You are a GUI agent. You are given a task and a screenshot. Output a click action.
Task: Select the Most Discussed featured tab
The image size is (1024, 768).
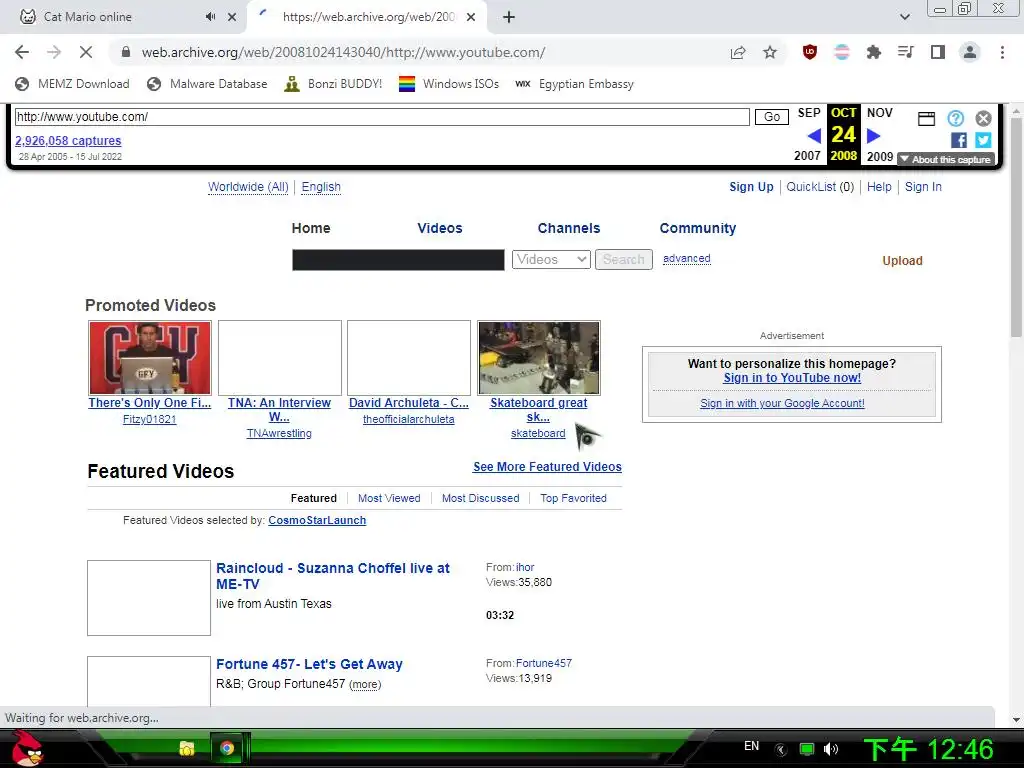(481, 498)
